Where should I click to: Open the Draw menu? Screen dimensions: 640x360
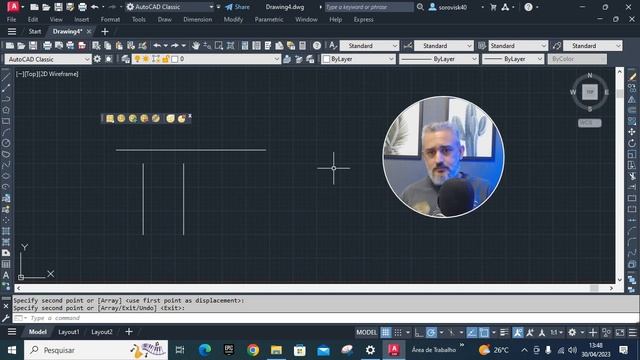[x=164, y=19]
